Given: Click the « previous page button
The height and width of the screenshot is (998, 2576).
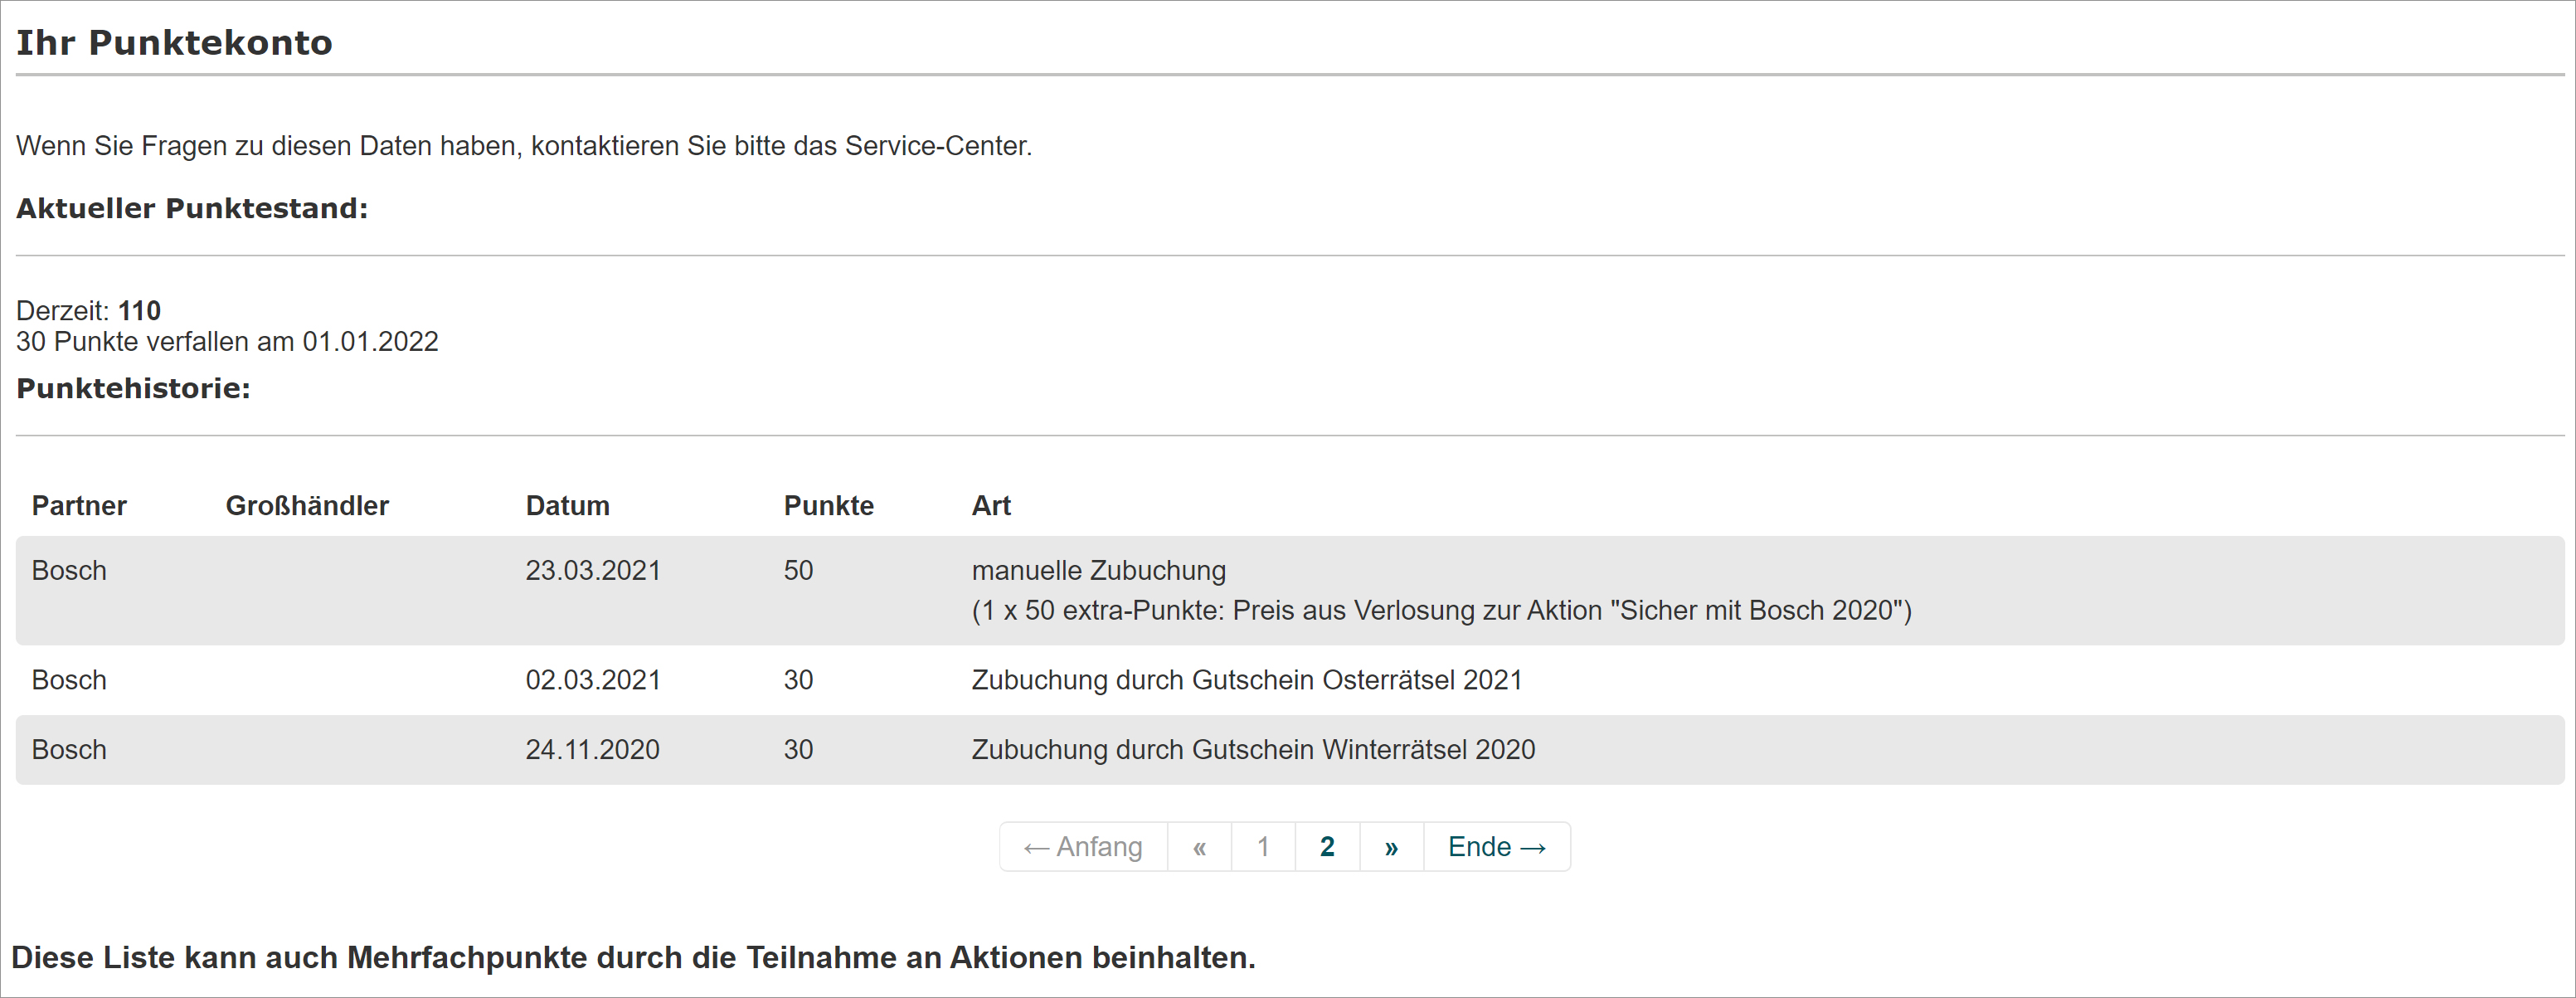Looking at the screenshot, I should (1199, 846).
